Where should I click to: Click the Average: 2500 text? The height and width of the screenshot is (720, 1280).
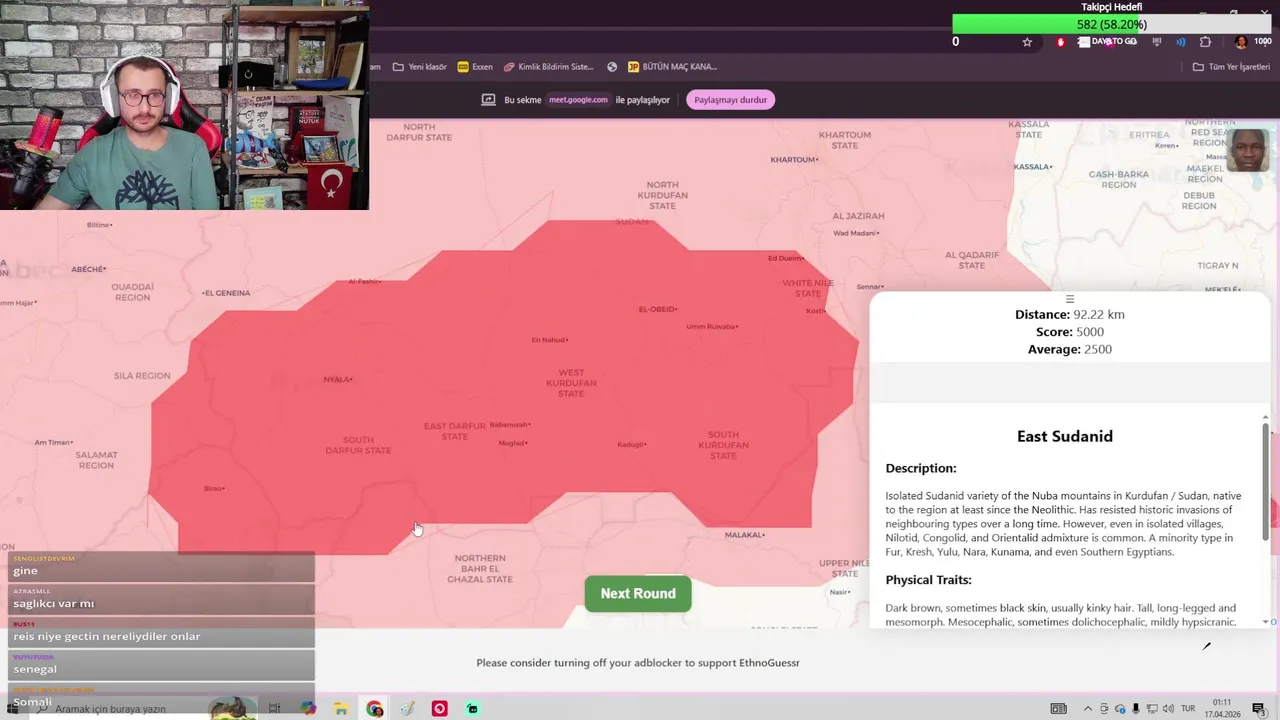[1069, 349]
